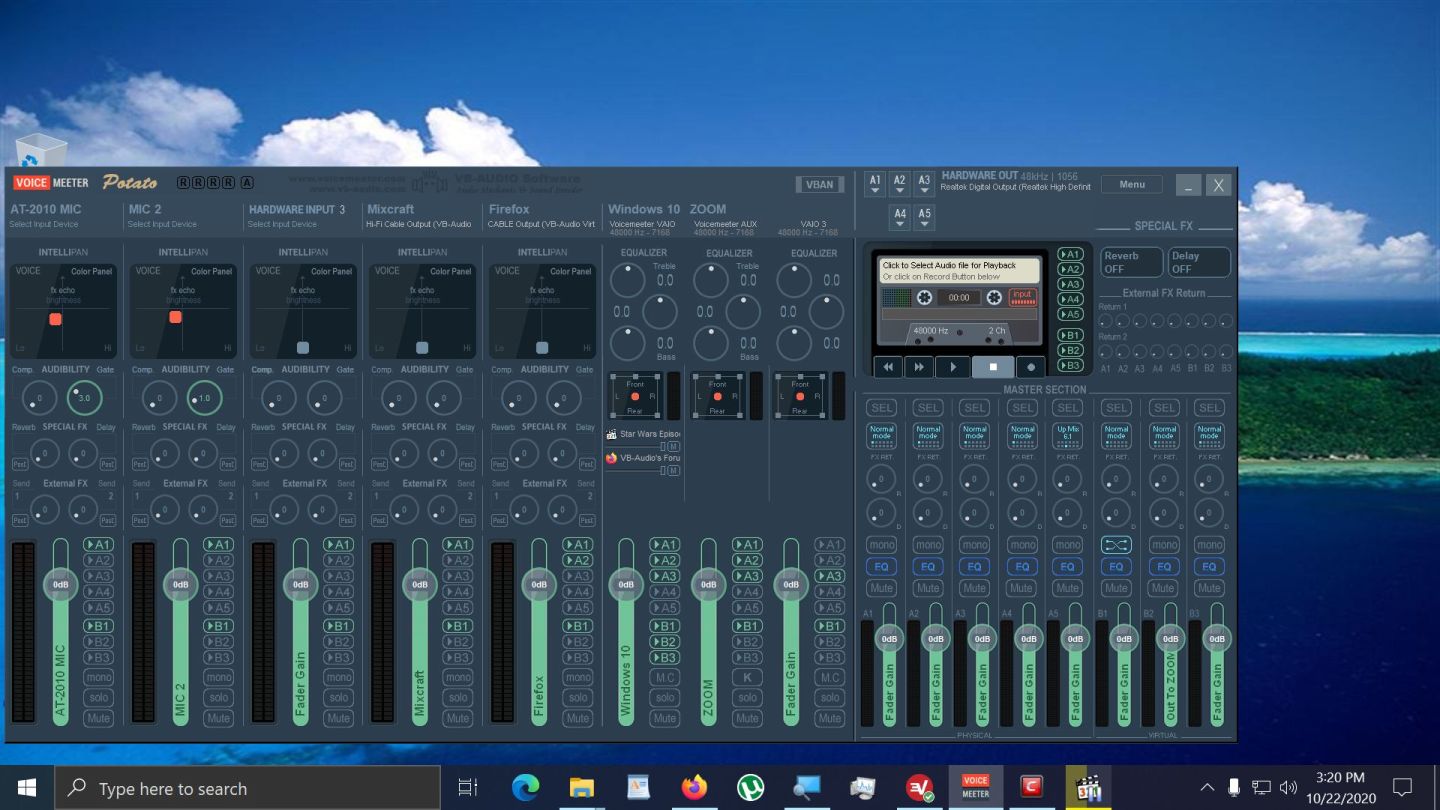
Task: Click the cassette Record button
Action: click(1031, 367)
